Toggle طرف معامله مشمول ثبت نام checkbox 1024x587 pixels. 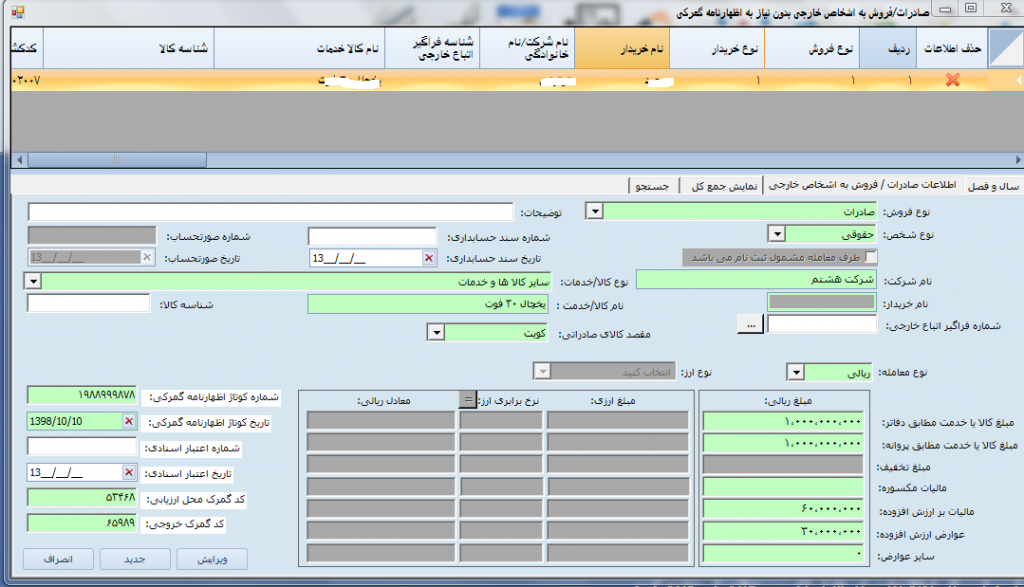[x=871, y=257]
